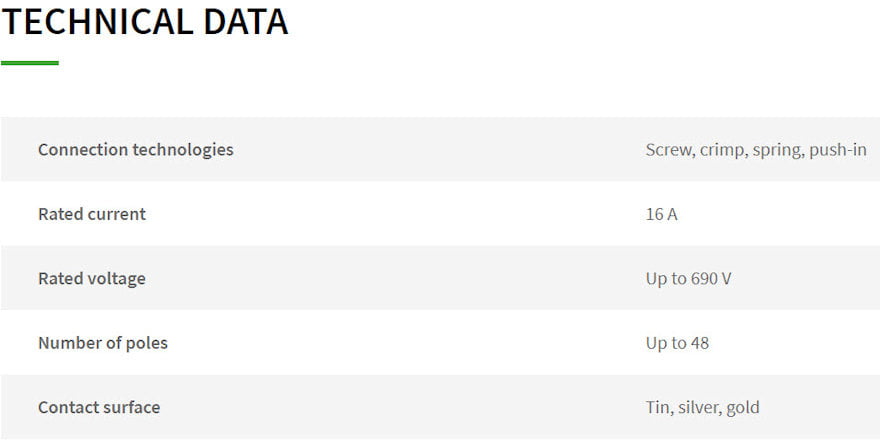Select the Connection technologies row label

click(135, 150)
